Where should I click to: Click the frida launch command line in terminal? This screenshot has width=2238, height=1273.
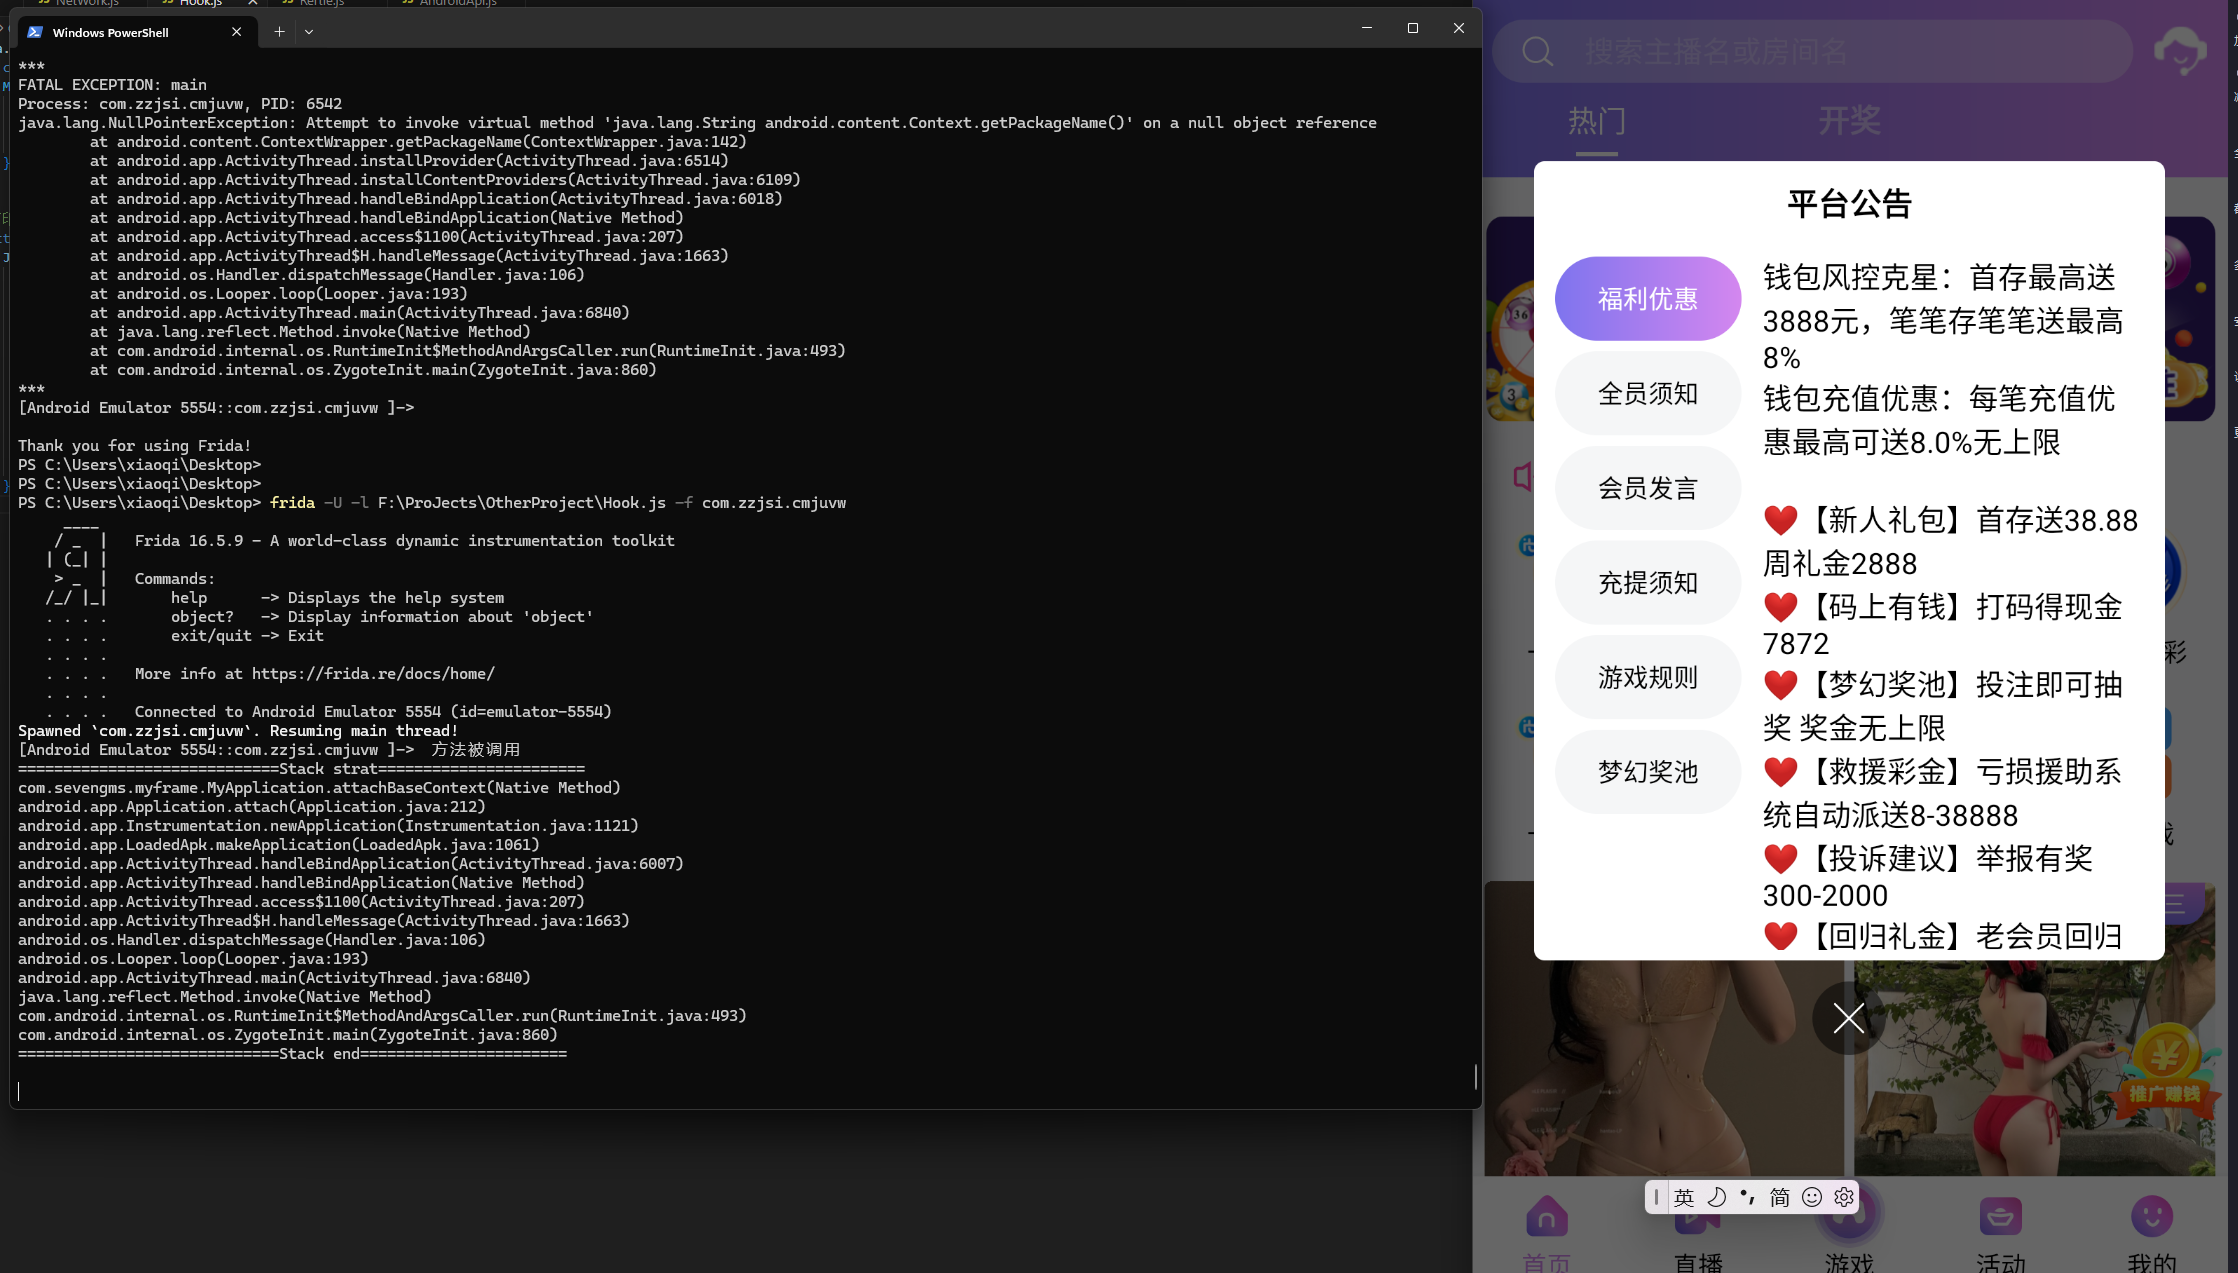click(558, 503)
